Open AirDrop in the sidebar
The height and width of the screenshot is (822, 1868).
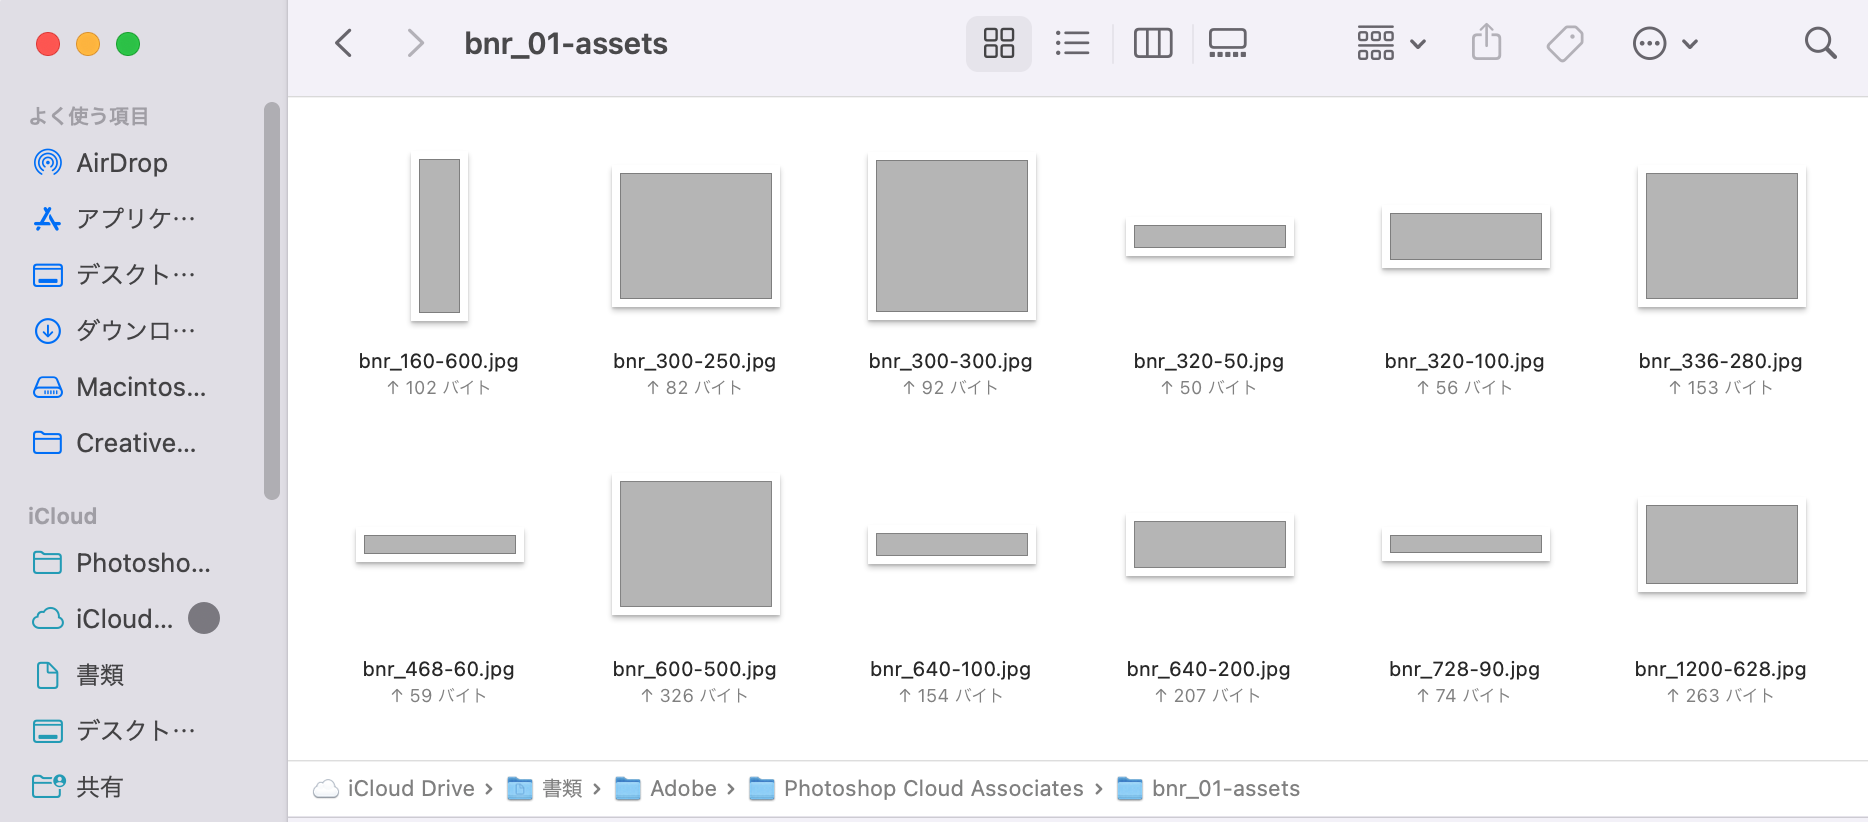(x=121, y=163)
